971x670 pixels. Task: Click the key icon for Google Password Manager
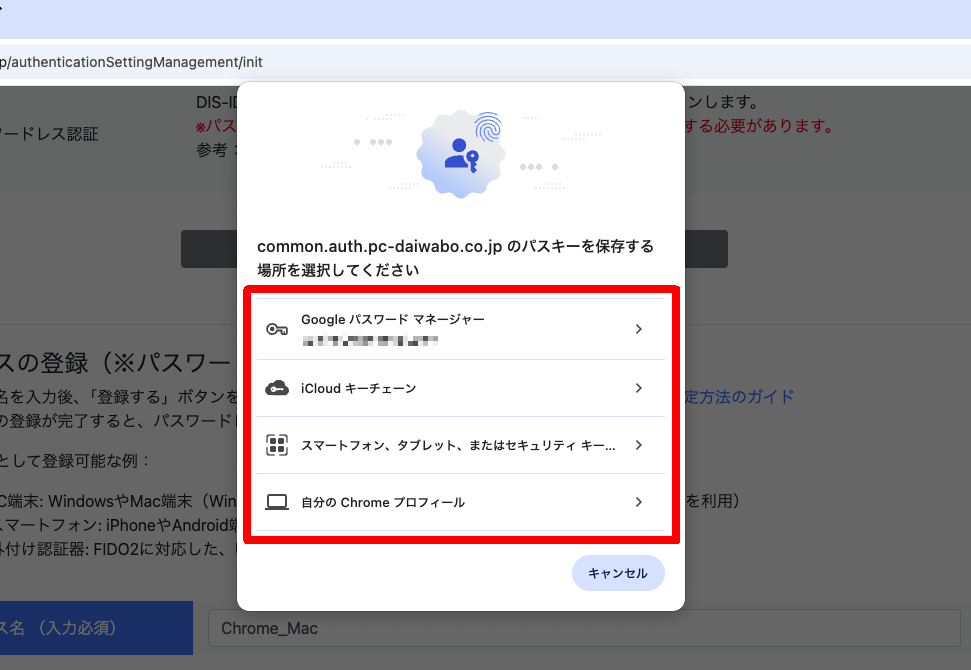277,330
